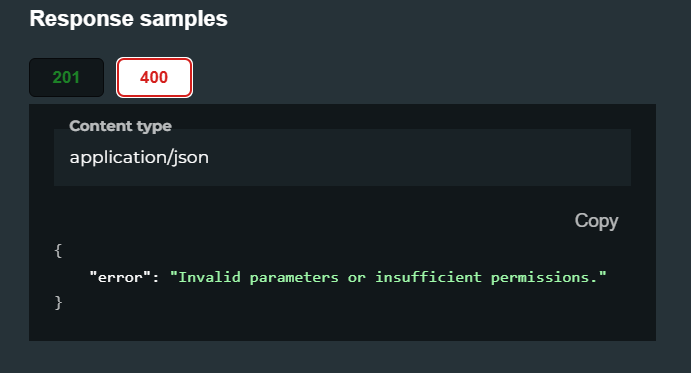This screenshot has height=373, width=691.
Task: Open the application/json content type field
Action: [x=342, y=157]
